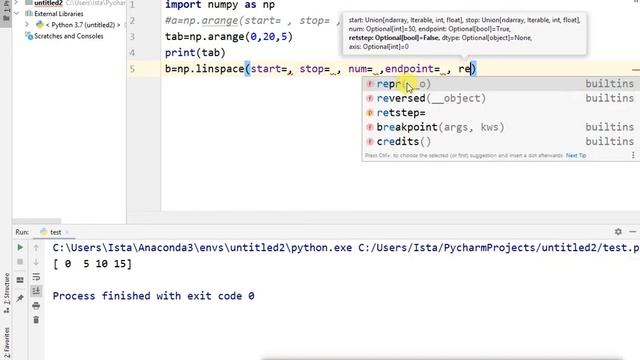Collapse the External Libraries node
The width and height of the screenshot is (640, 360).
coord(16,13)
